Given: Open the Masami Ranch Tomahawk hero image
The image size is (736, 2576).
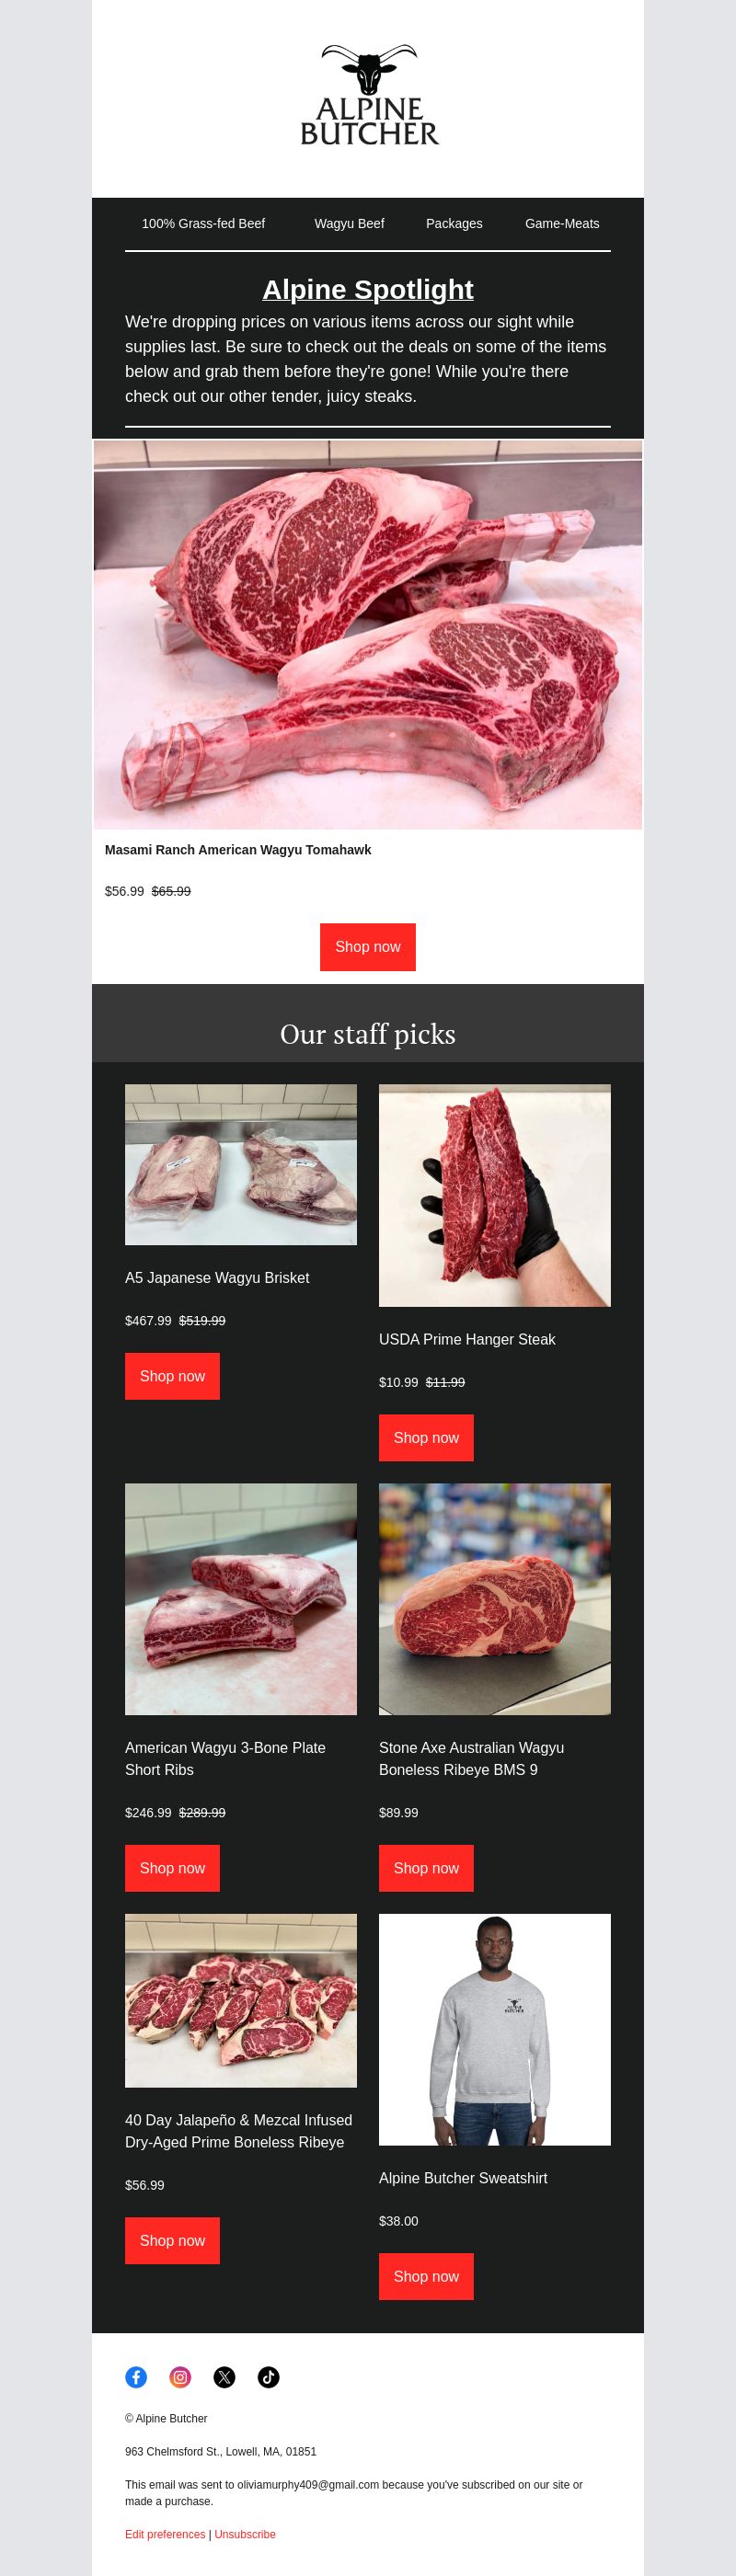Looking at the screenshot, I should tap(368, 634).
